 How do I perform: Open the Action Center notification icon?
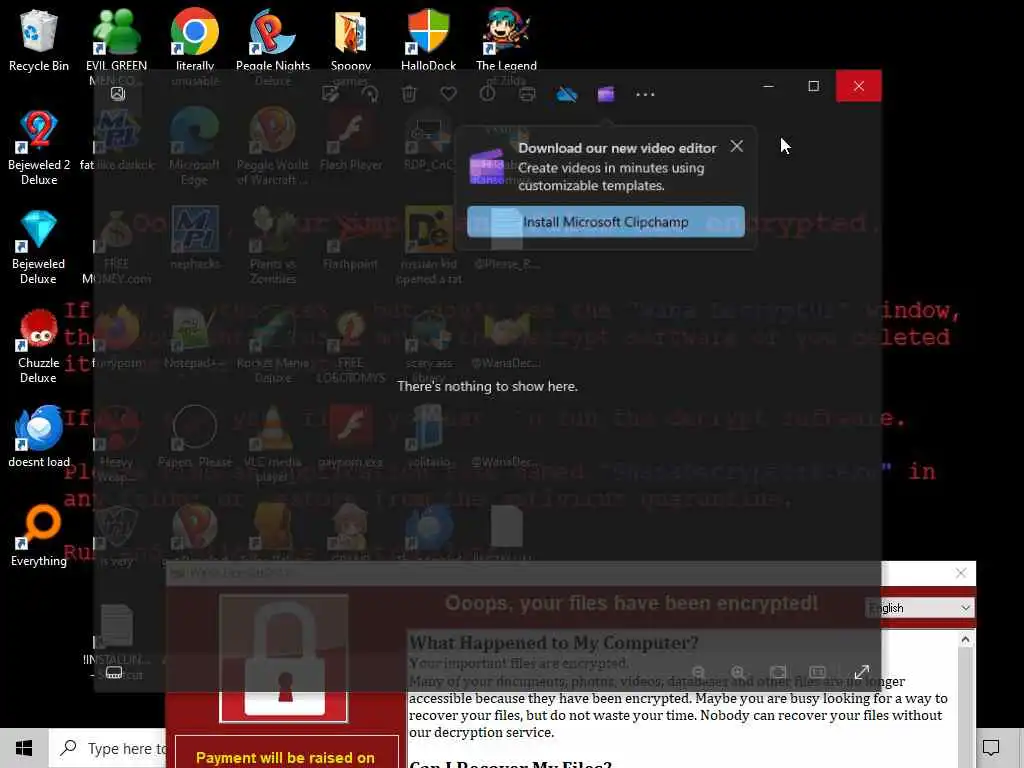pyautogui.click(x=991, y=748)
